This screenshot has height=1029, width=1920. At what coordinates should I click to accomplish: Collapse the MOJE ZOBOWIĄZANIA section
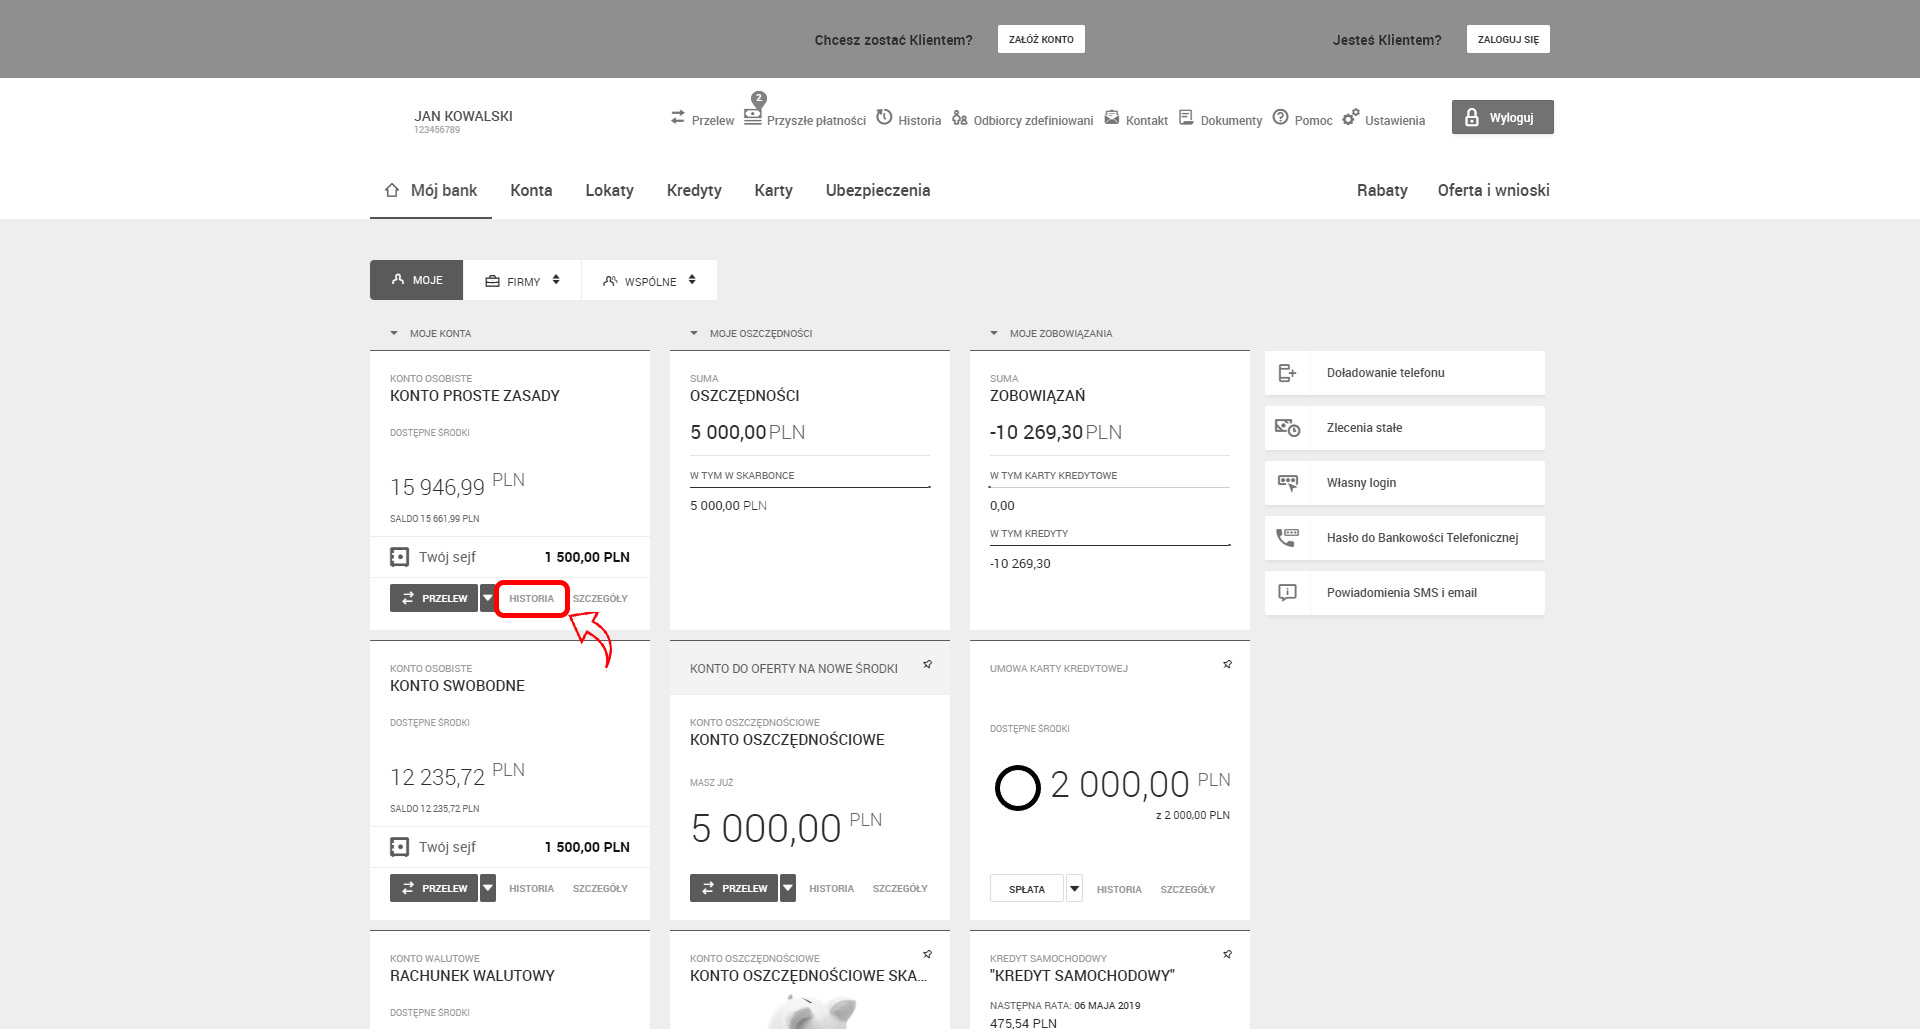click(994, 333)
